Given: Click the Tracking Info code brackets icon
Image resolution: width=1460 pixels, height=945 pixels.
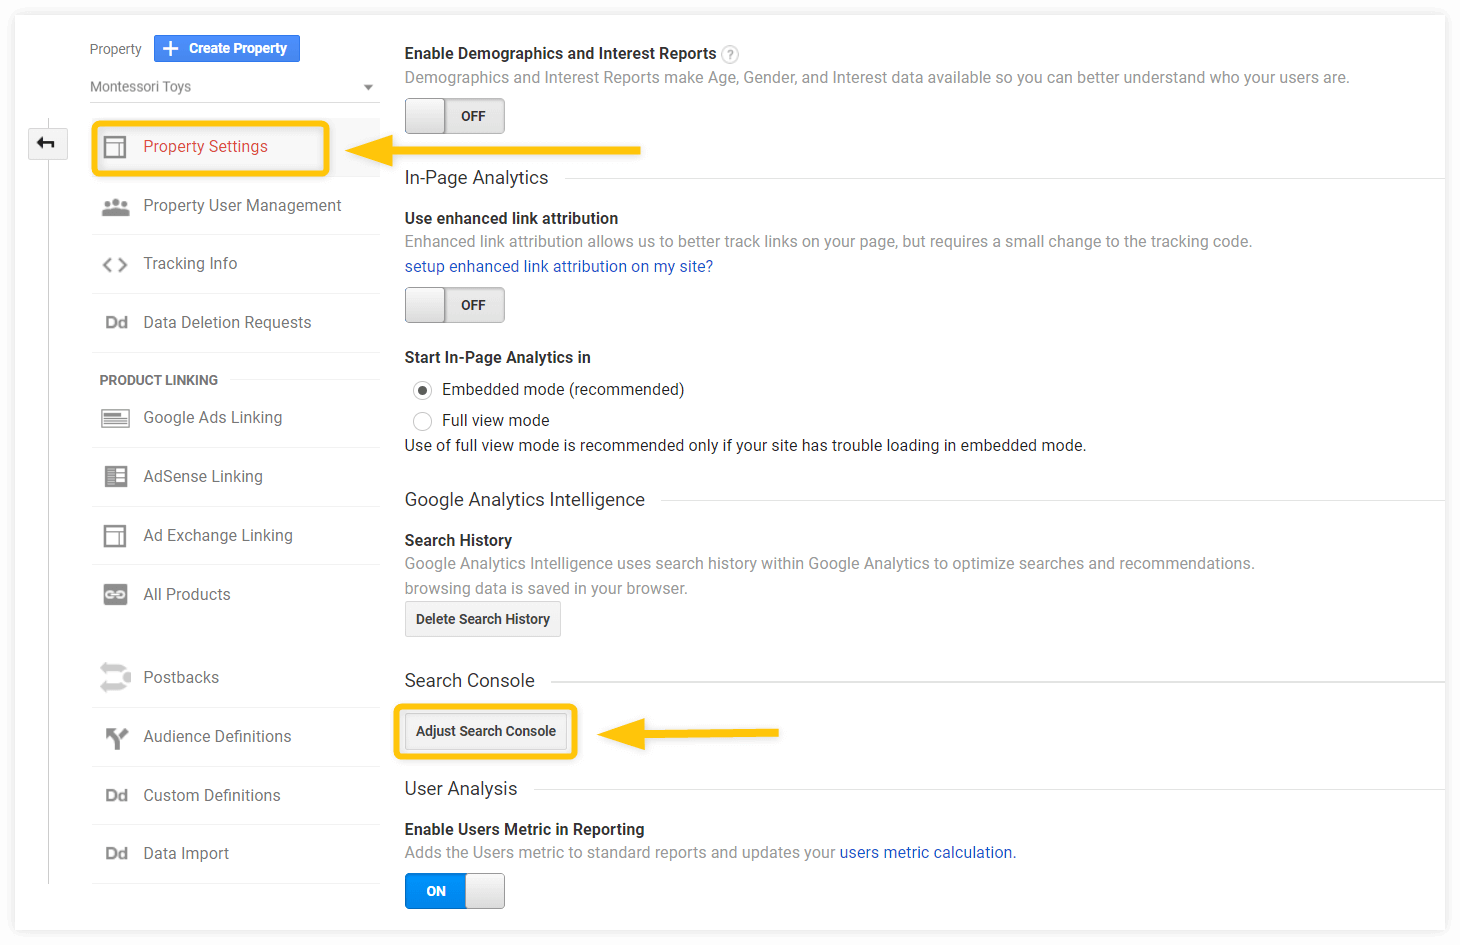Looking at the screenshot, I should [x=115, y=265].
